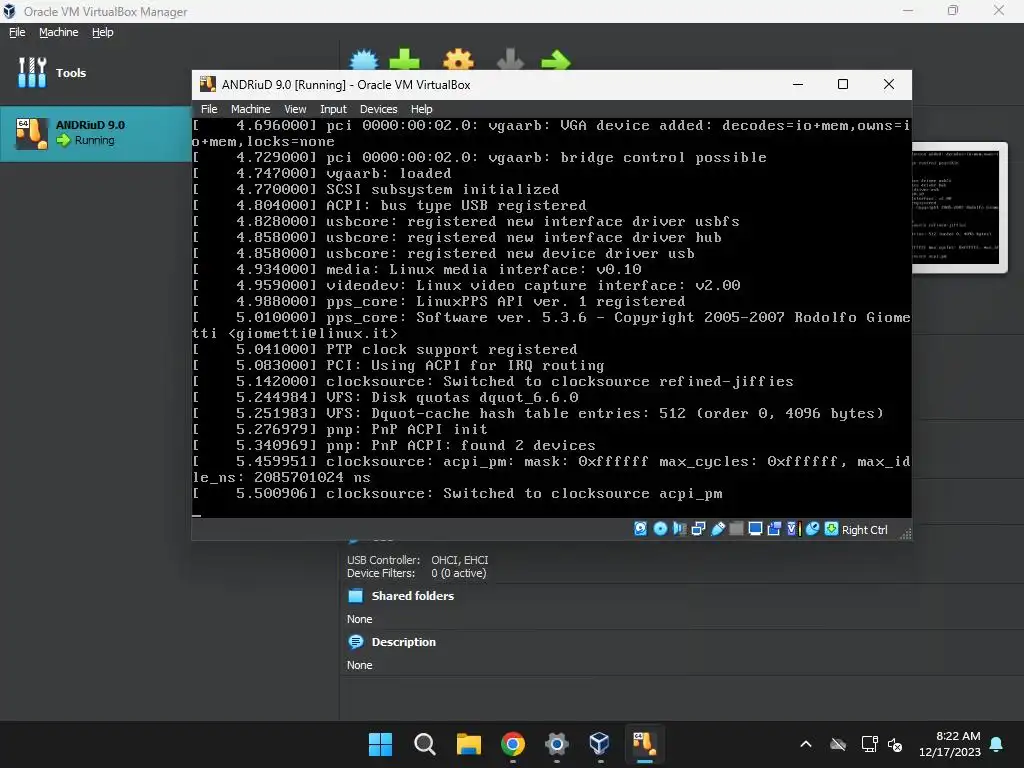Open Machine menu in the ANDRiuD VM window
Screen dimensions: 1024x768
pyautogui.click(x=250, y=109)
